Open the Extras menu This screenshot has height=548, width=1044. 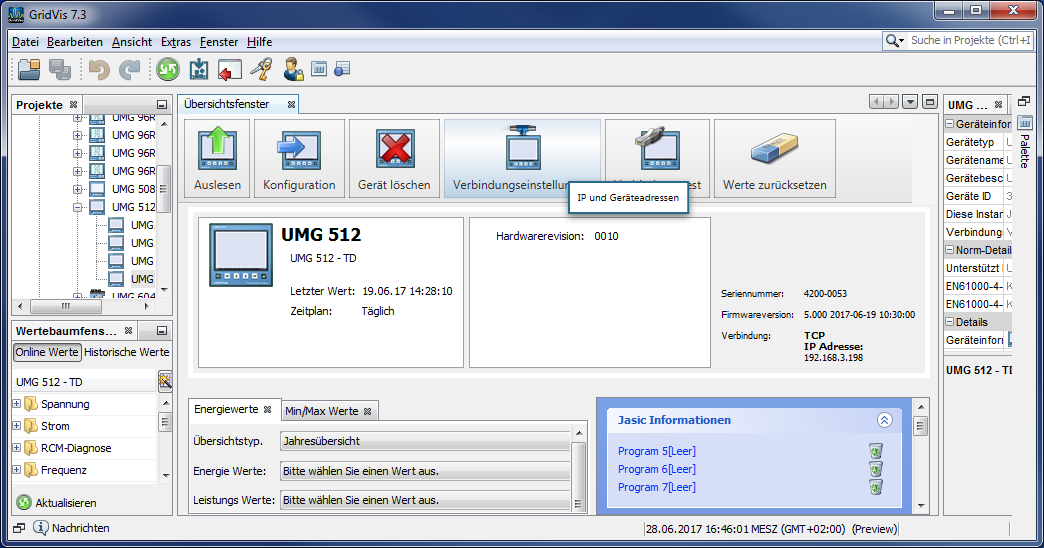coord(176,42)
